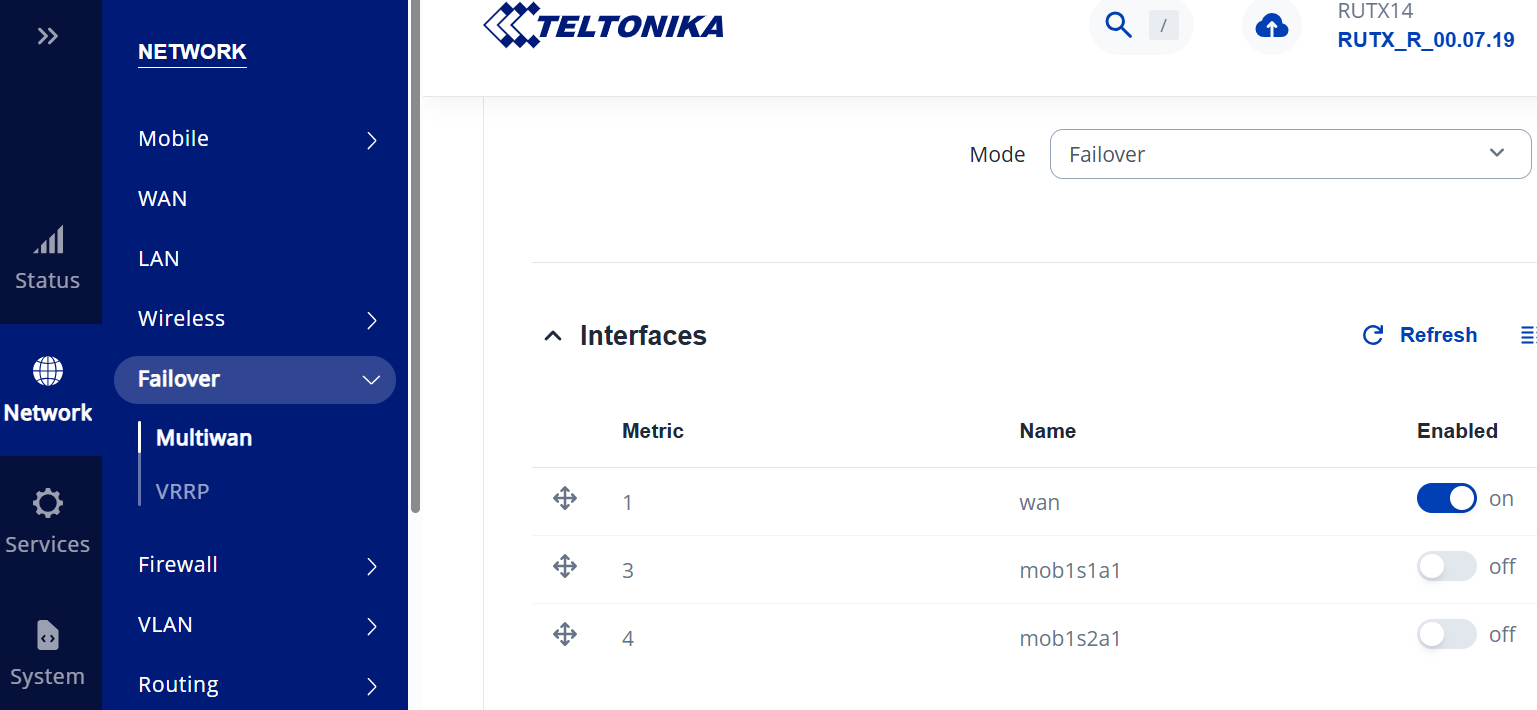Image resolution: width=1537 pixels, height=710 pixels.
Task: Click the cloud firmware upload icon
Action: 1271,26
